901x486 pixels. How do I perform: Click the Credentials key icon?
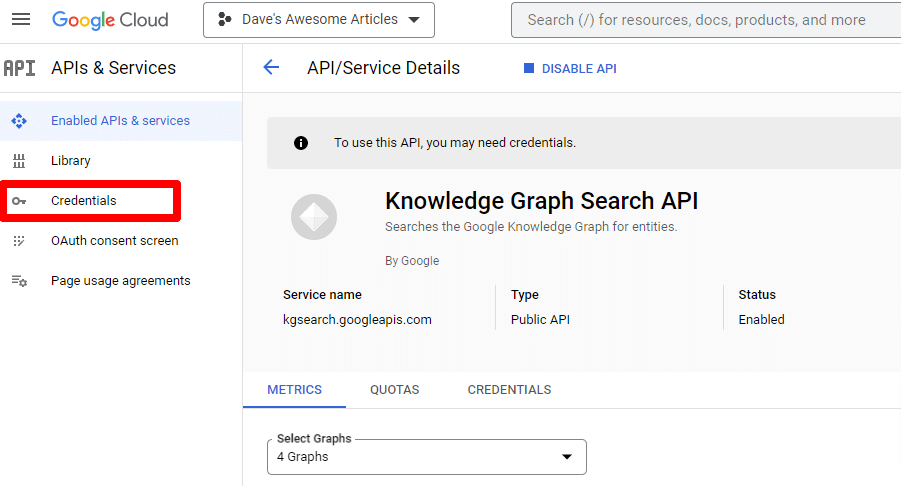[19, 201]
